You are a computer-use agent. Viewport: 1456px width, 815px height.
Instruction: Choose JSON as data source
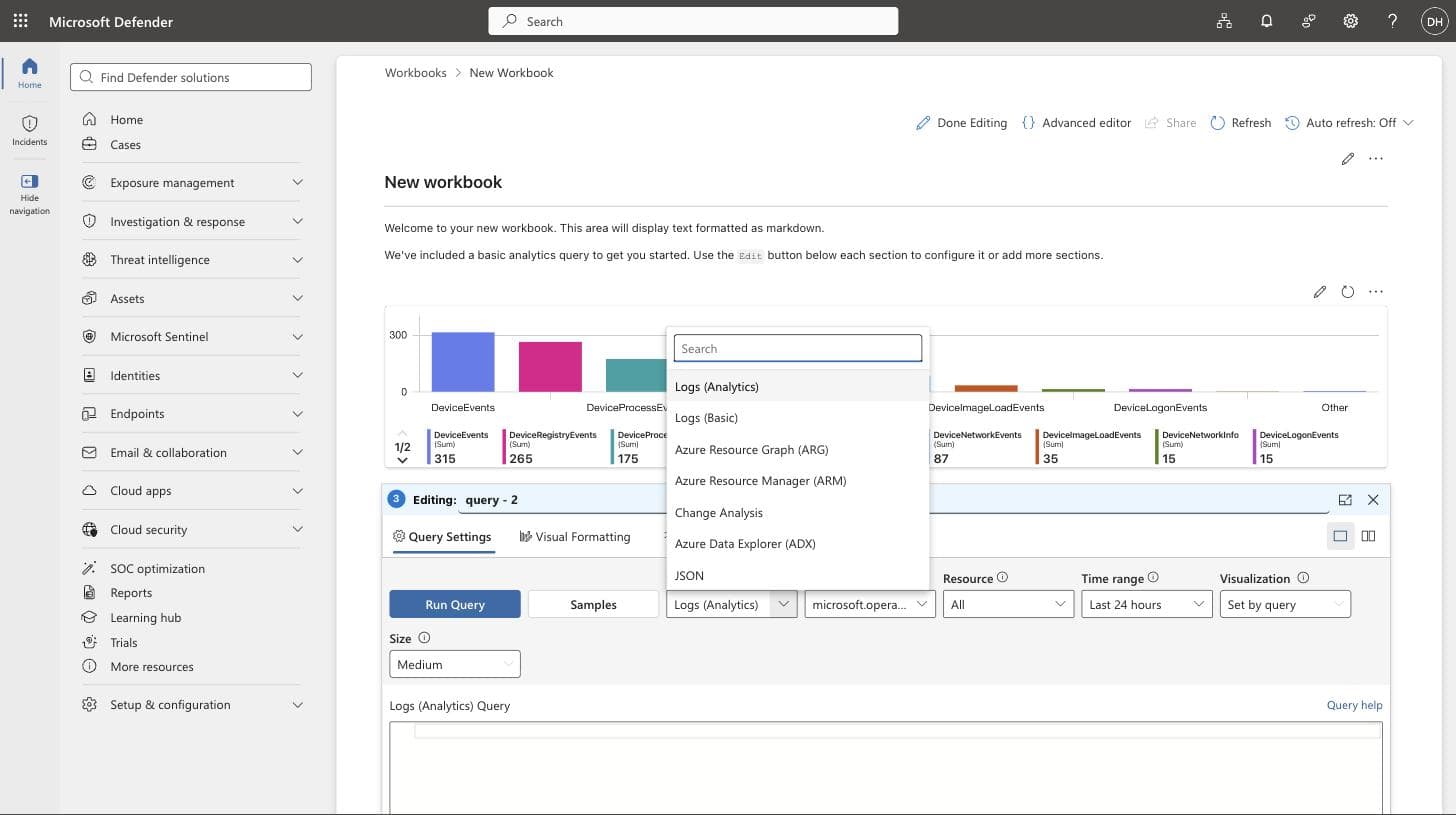point(798,575)
